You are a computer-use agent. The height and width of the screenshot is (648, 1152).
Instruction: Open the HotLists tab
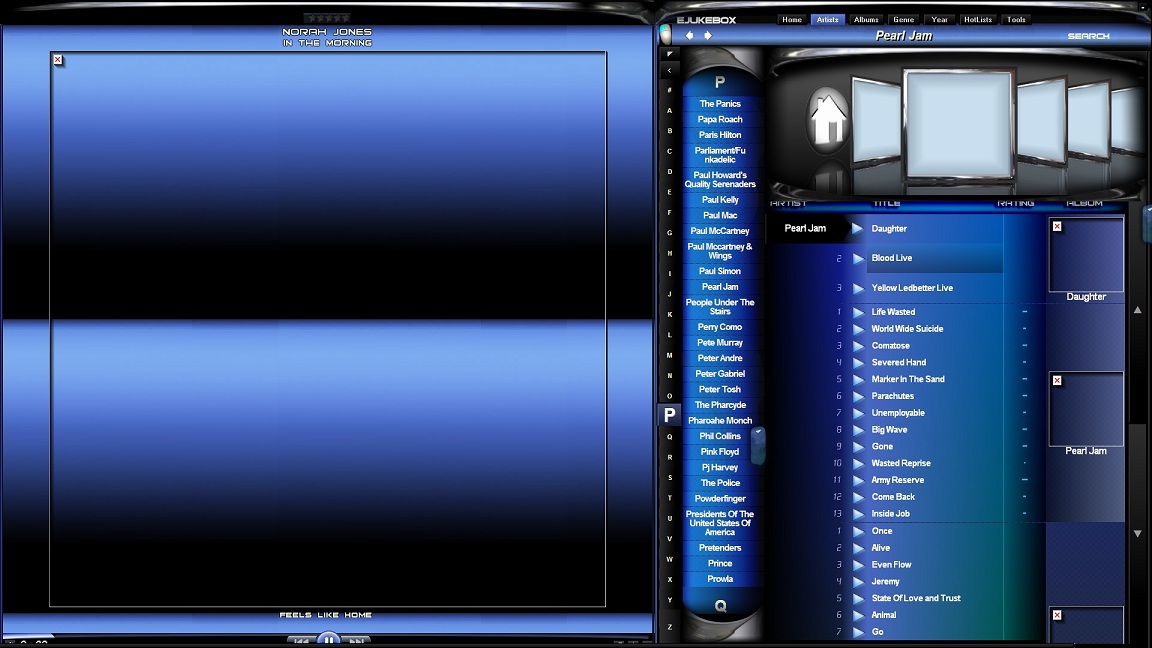pyautogui.click(x=977, y=19)
